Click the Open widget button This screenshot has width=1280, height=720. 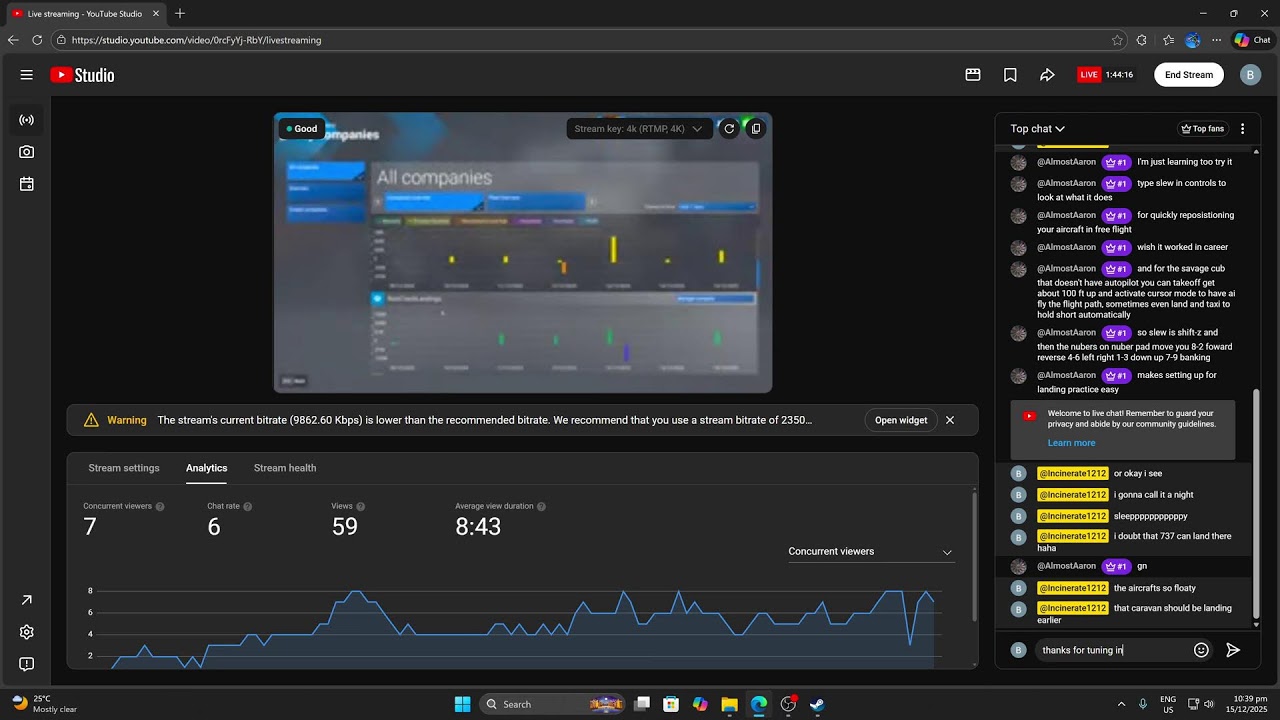(x=901, y=420)
